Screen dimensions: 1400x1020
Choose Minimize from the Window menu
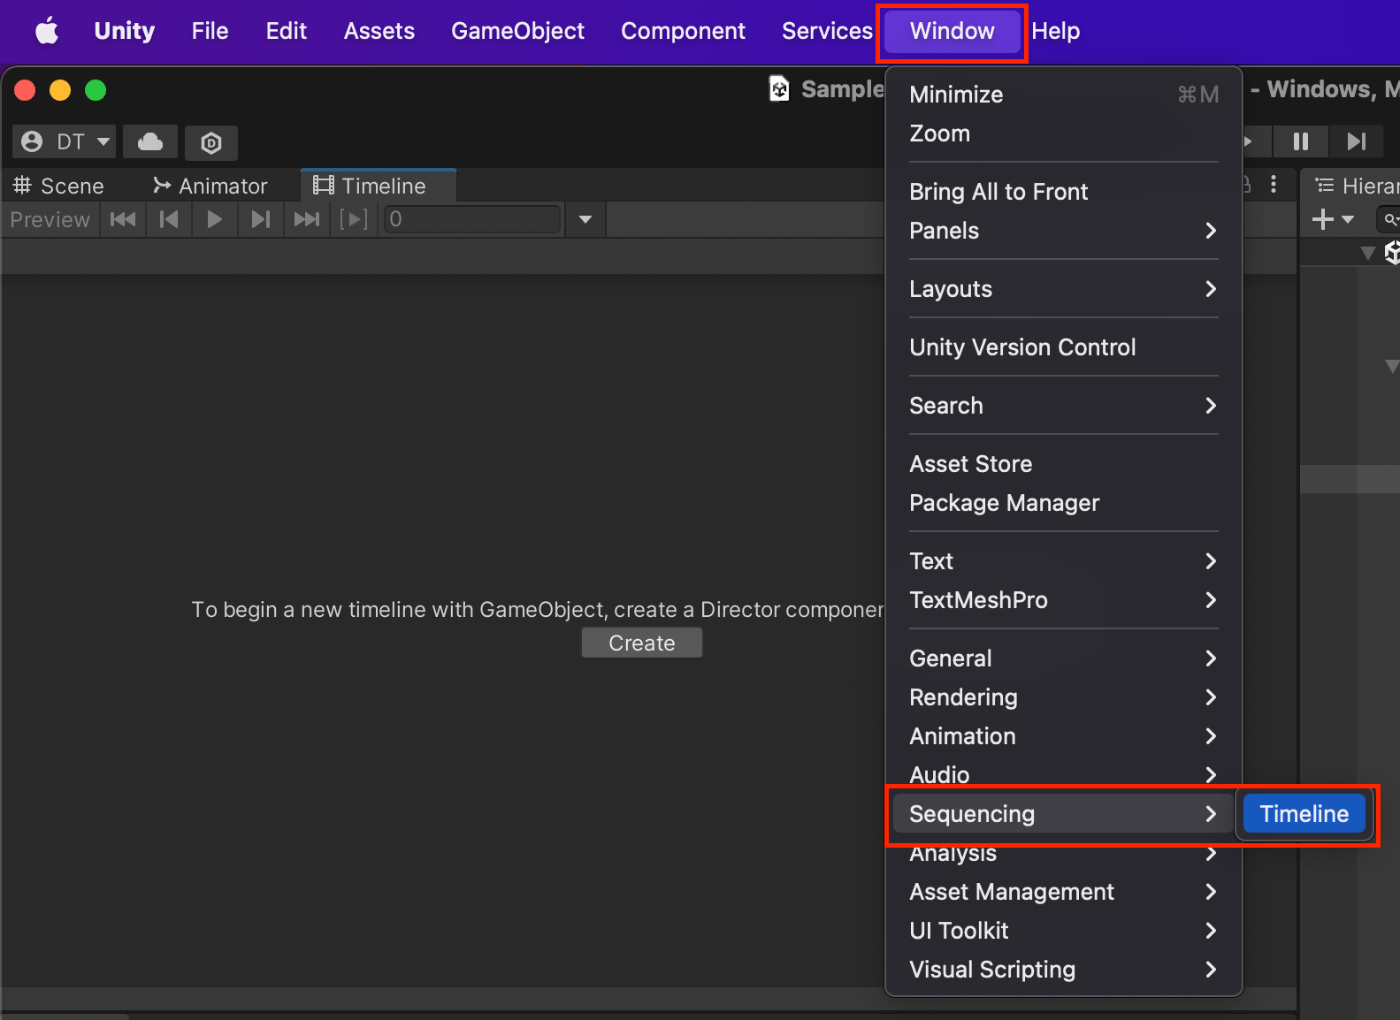[x=1064, y=95]
